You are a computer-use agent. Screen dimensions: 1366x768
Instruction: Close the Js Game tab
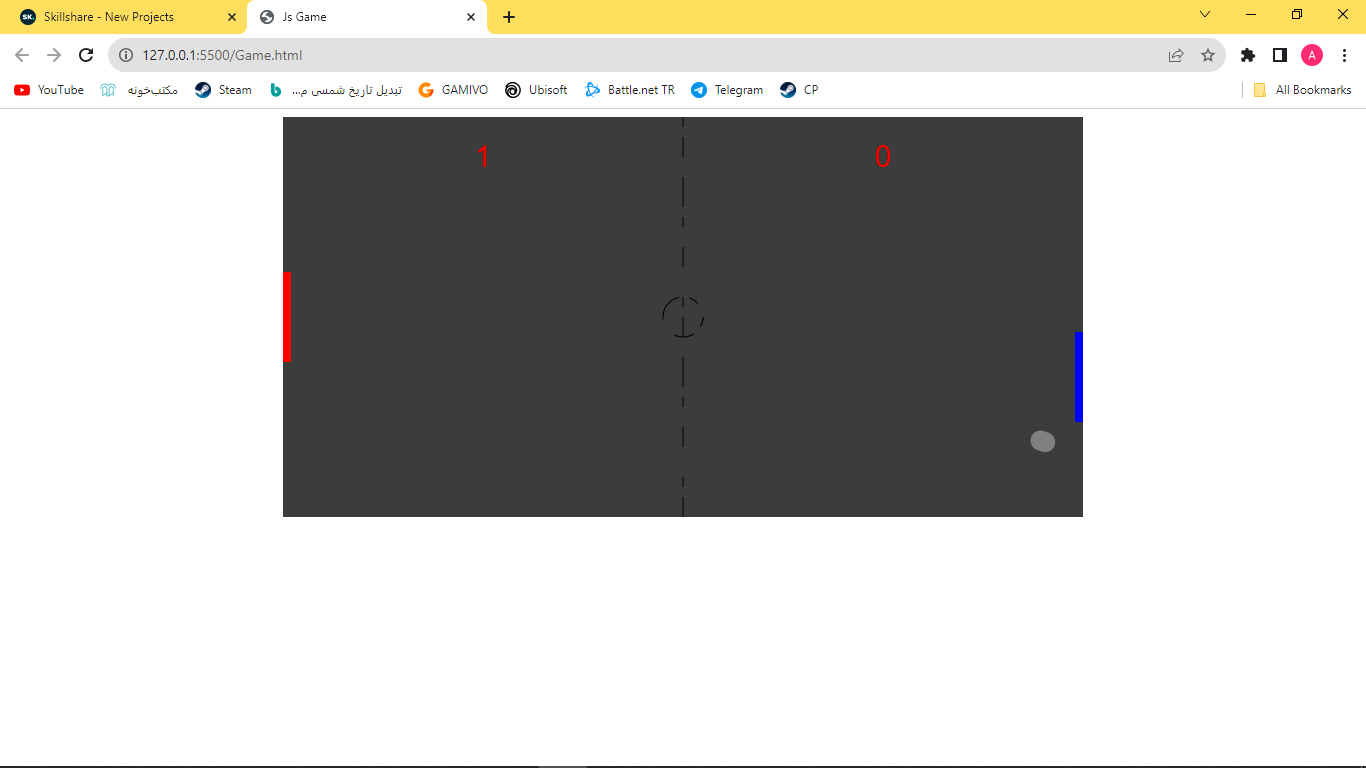pyautogui.click(x=471, y=17)
